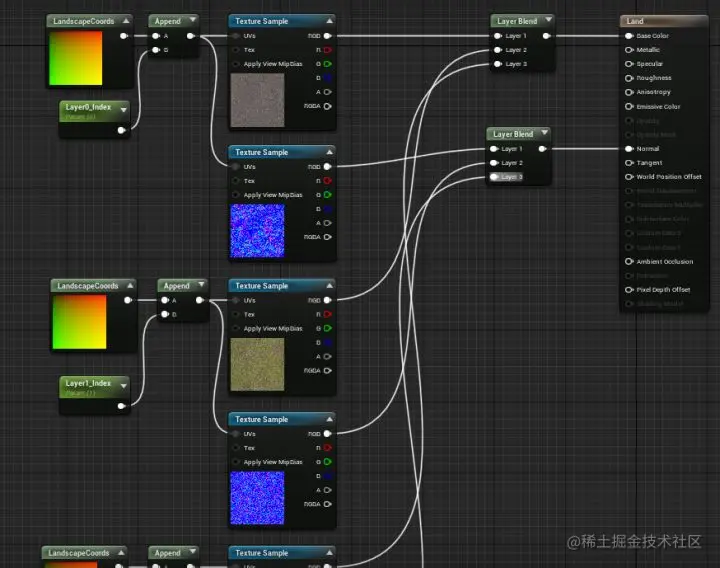Viewport: 720px width, 568px height.
Task: Click RGB output pin of gray Texture Sample
Action: (x=327, y=36)
